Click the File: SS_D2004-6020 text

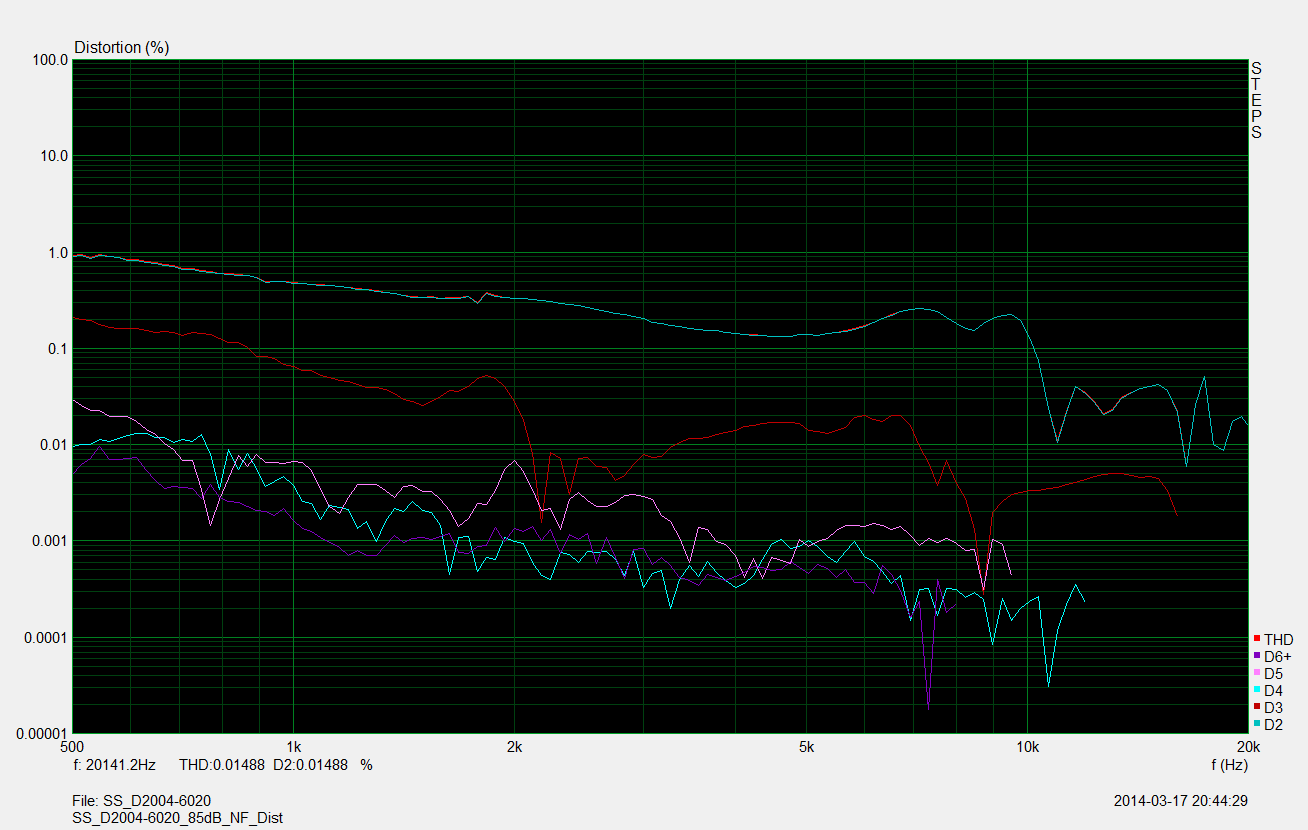tap(142, 801)
